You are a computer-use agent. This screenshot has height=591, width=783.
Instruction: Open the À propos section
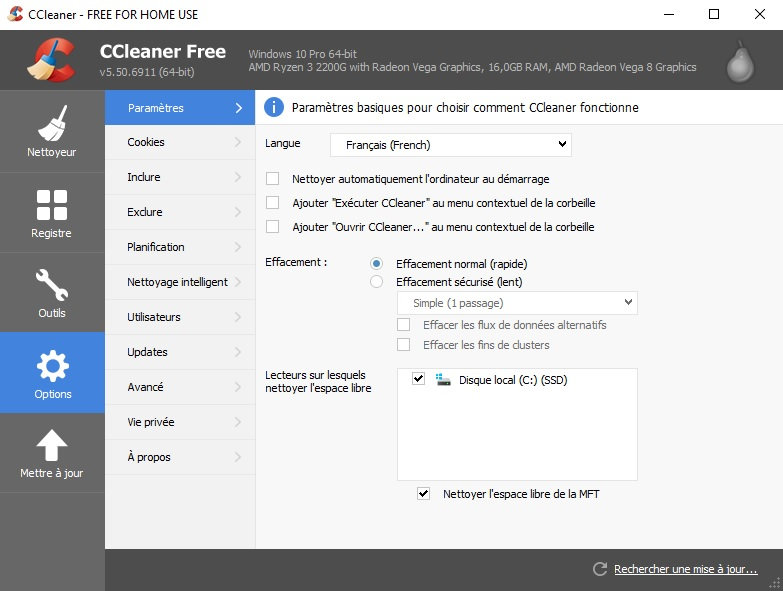(180, 457)
